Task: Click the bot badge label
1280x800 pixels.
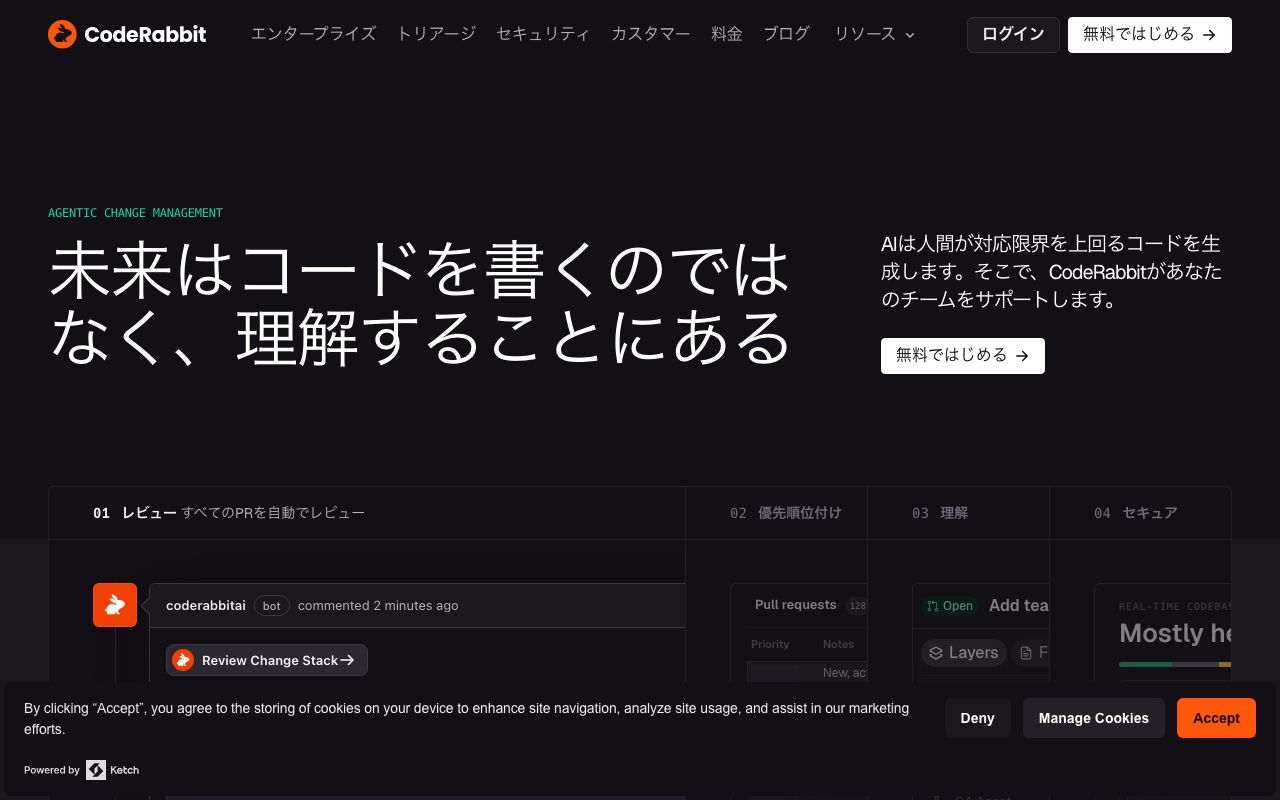Action: pos(272,606)
